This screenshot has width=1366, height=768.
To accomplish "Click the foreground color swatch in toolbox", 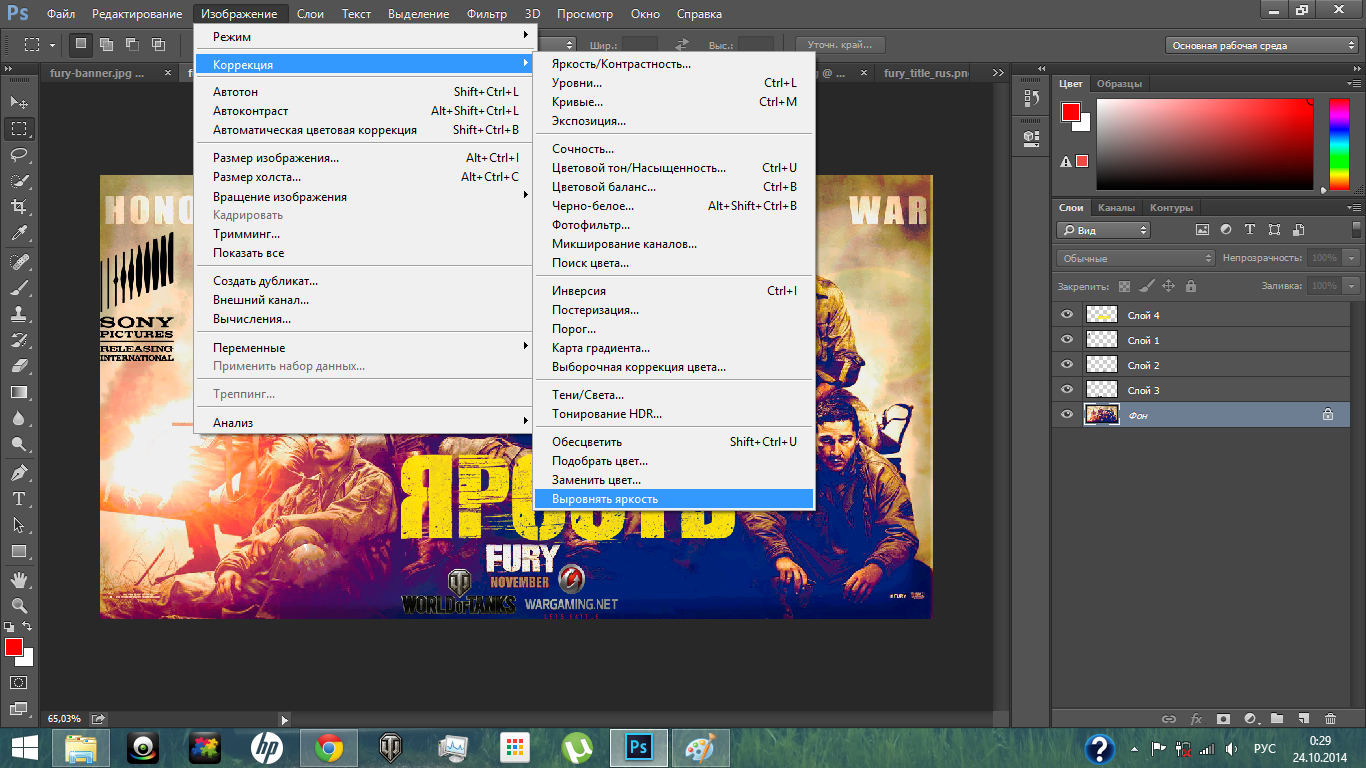I will [x=13, y=647].
